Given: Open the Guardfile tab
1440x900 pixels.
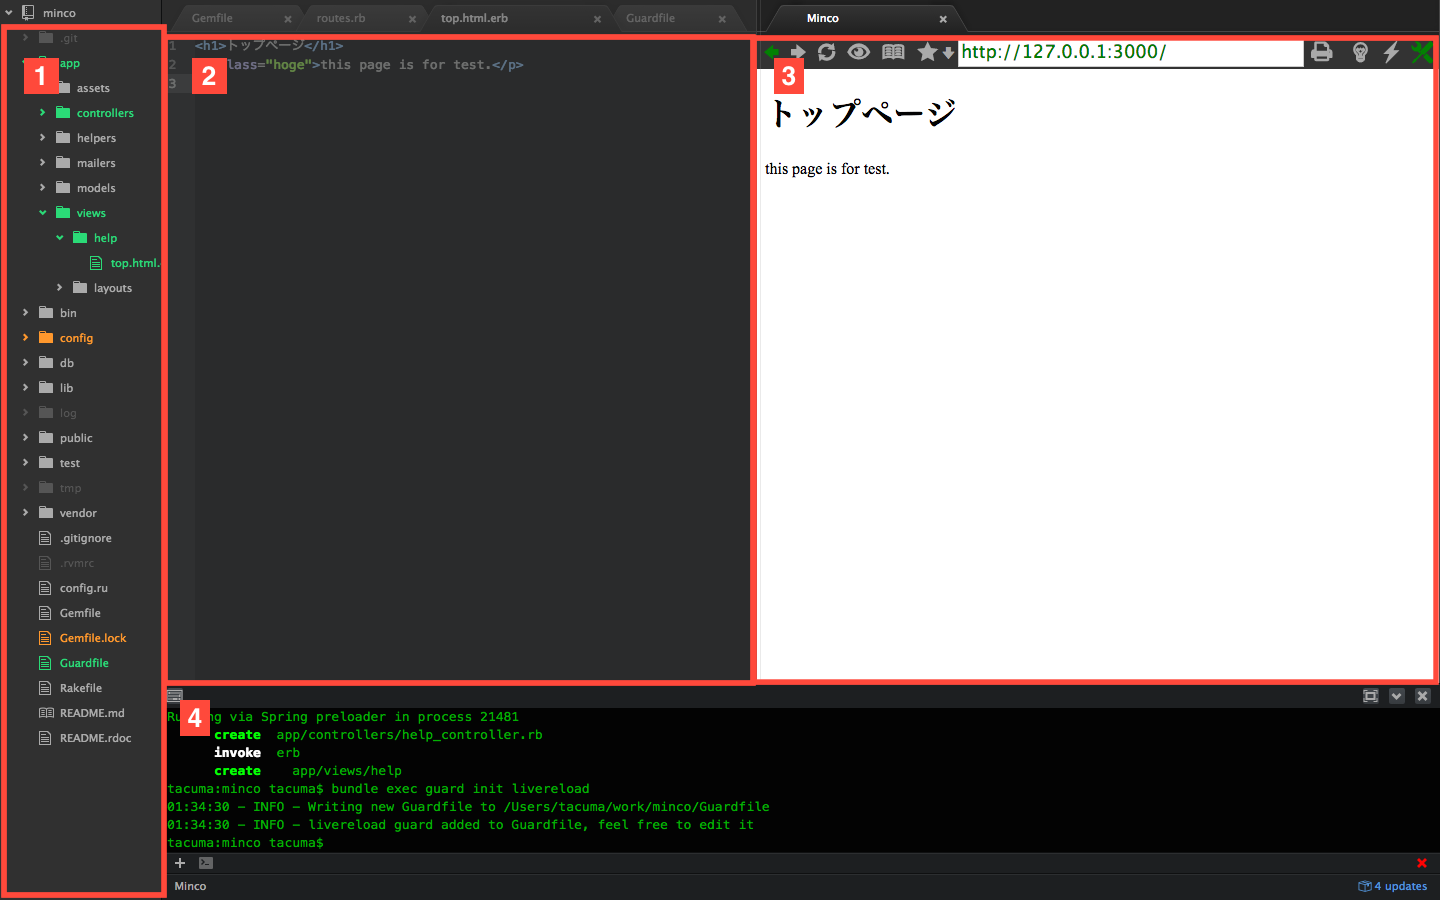Looking at the screenshot, I should (650, 18).
